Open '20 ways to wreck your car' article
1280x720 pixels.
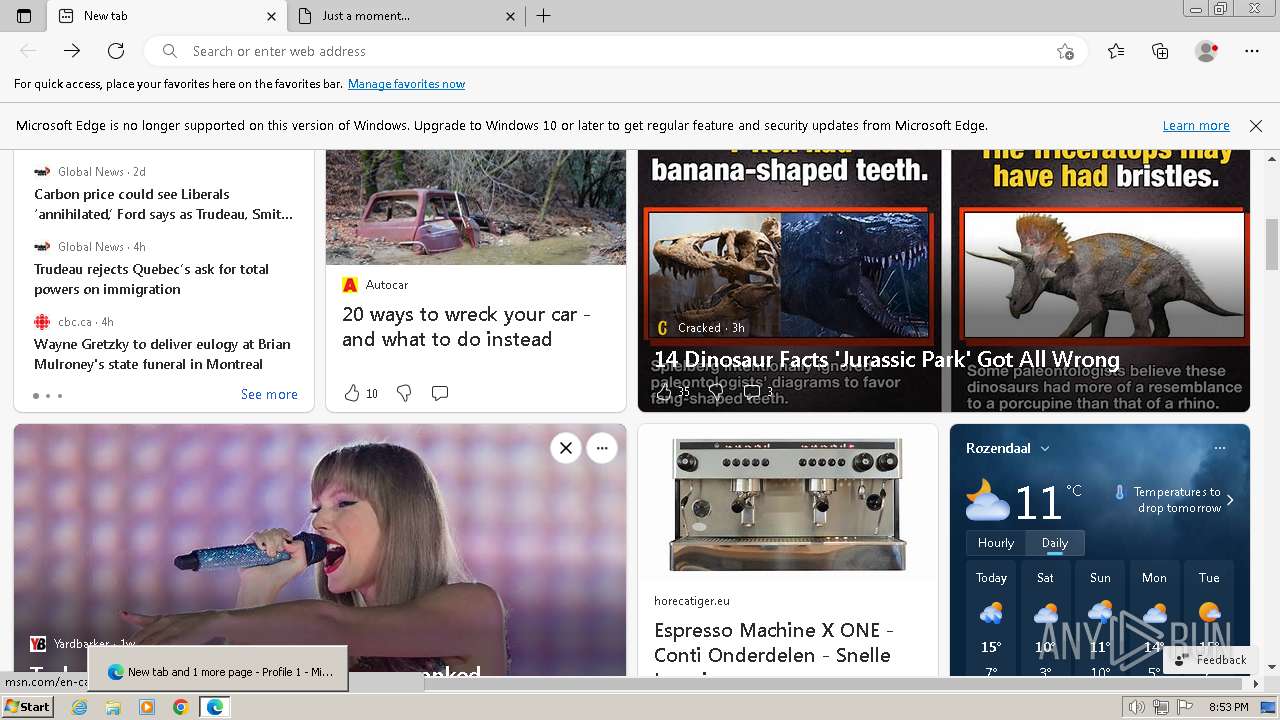point(466,327)
